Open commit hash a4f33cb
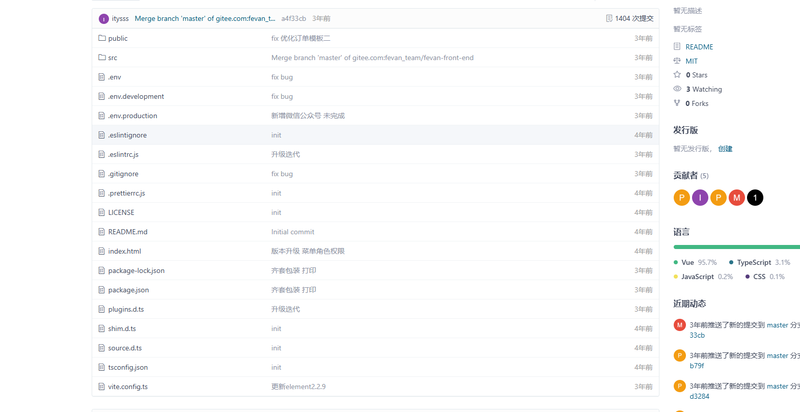The height and width of the screenshot is (412, 800). click(x=294, y=18)
